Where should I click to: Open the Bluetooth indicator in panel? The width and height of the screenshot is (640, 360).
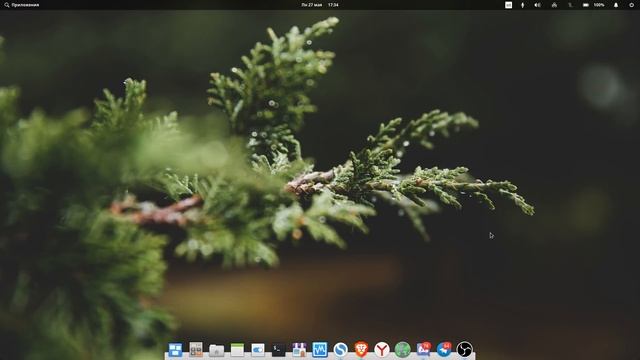[x=571, y=5]
